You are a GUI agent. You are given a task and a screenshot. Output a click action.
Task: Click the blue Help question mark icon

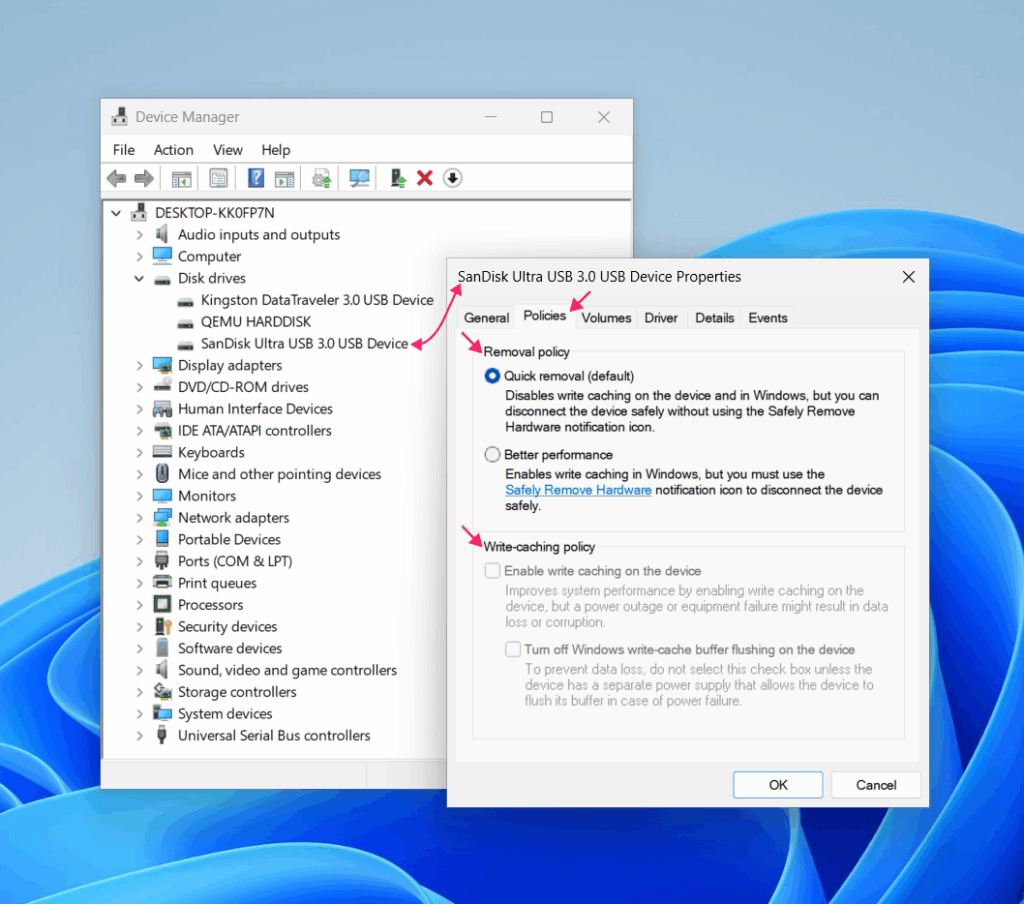coord(256,178)
